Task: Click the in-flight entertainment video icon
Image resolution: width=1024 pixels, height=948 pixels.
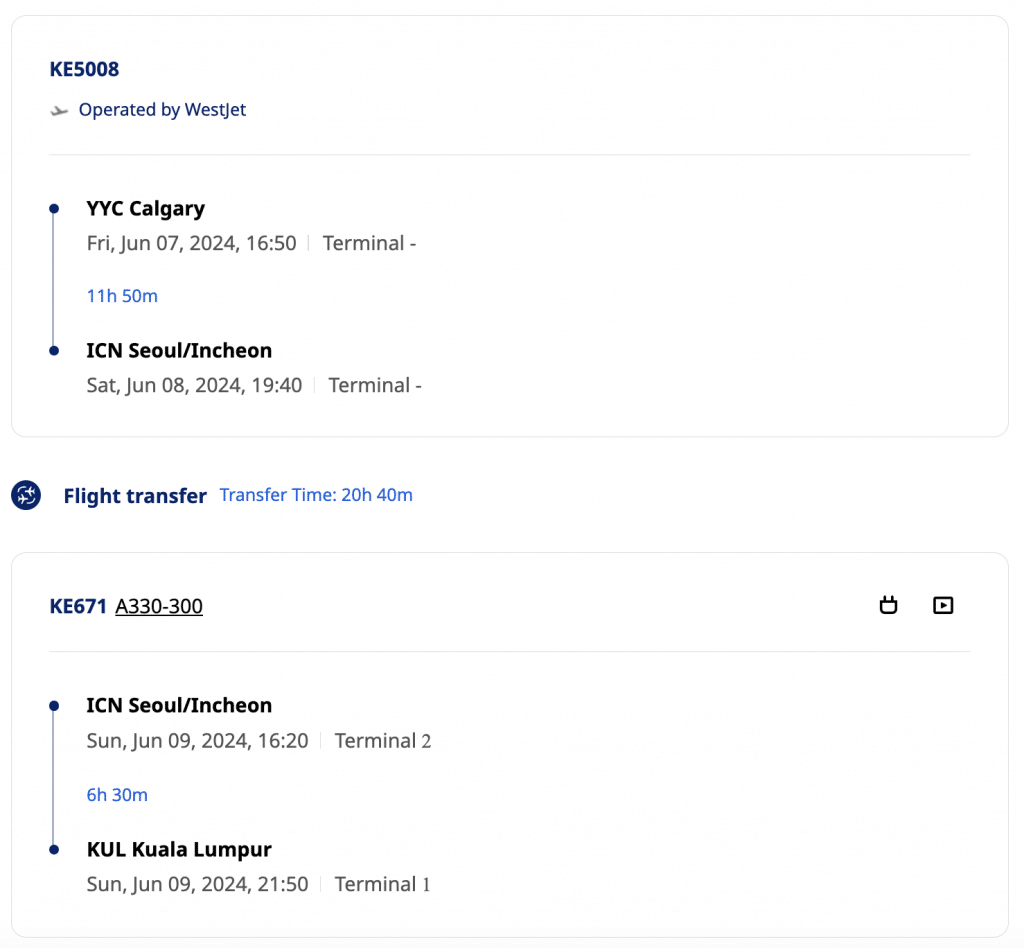Action: point(942,605)
